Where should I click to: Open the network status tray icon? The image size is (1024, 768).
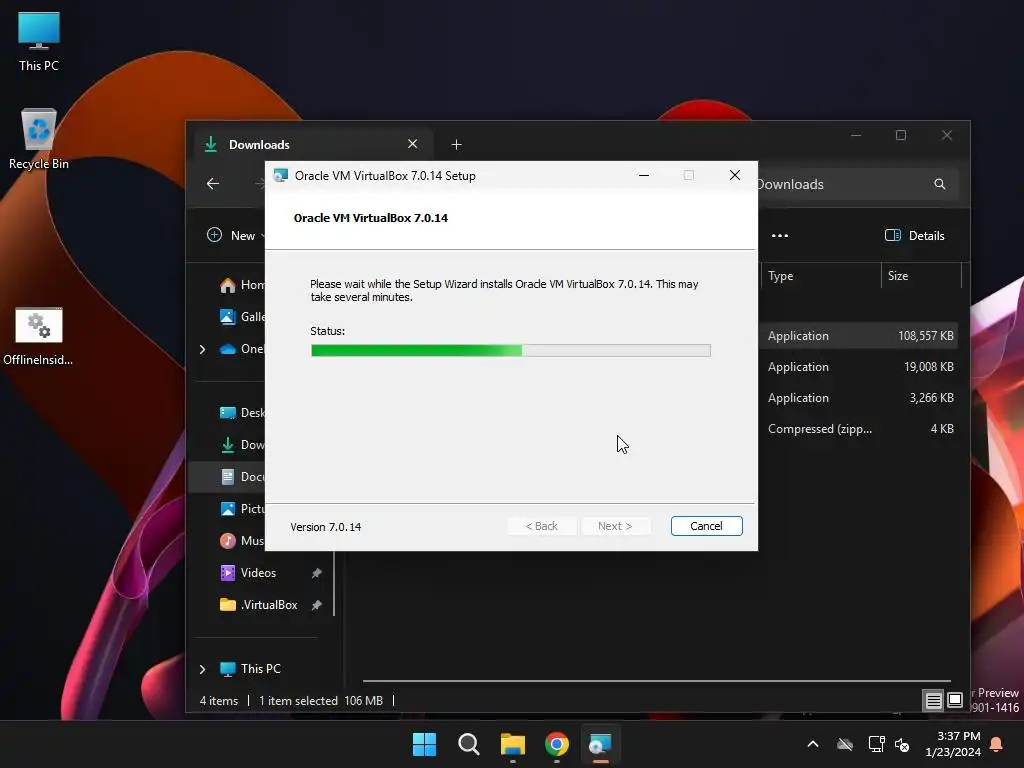pyautogui.click(x=876, y=744)
